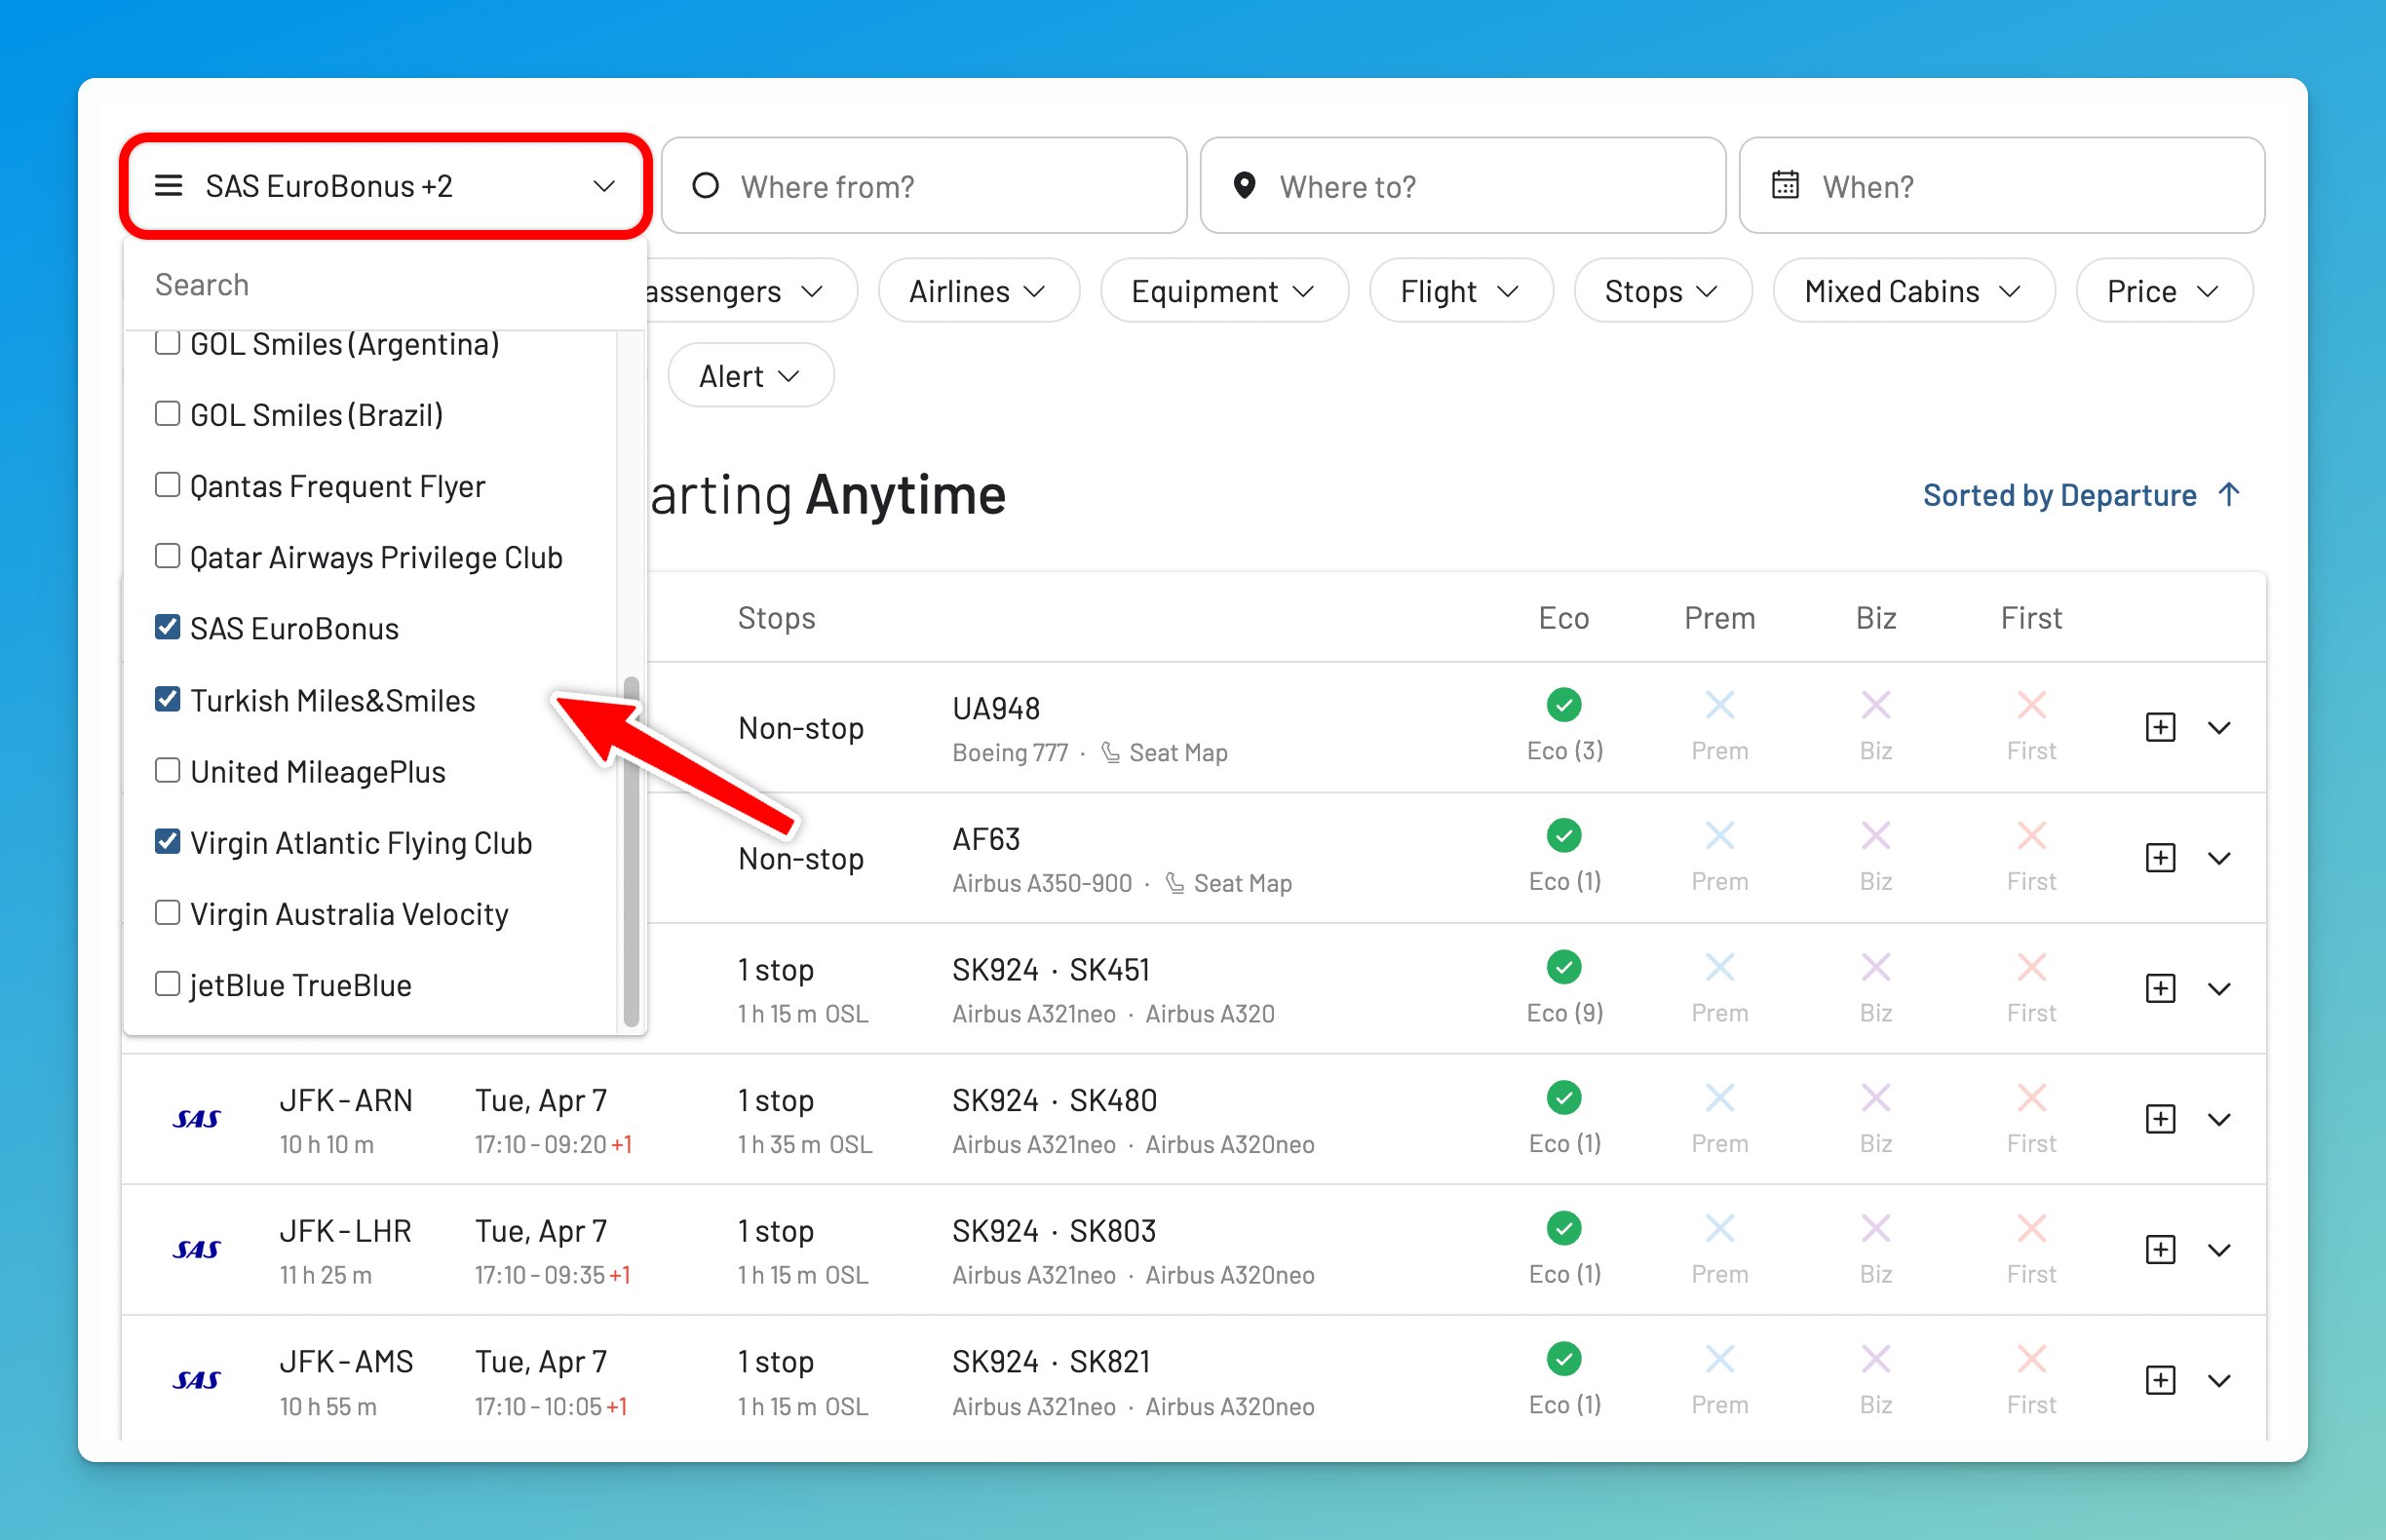Check Qatar Airways Privilege Club option
Image resolution: width=2386 pixels, height=1540 pixels.
click(x=167, y=556)
